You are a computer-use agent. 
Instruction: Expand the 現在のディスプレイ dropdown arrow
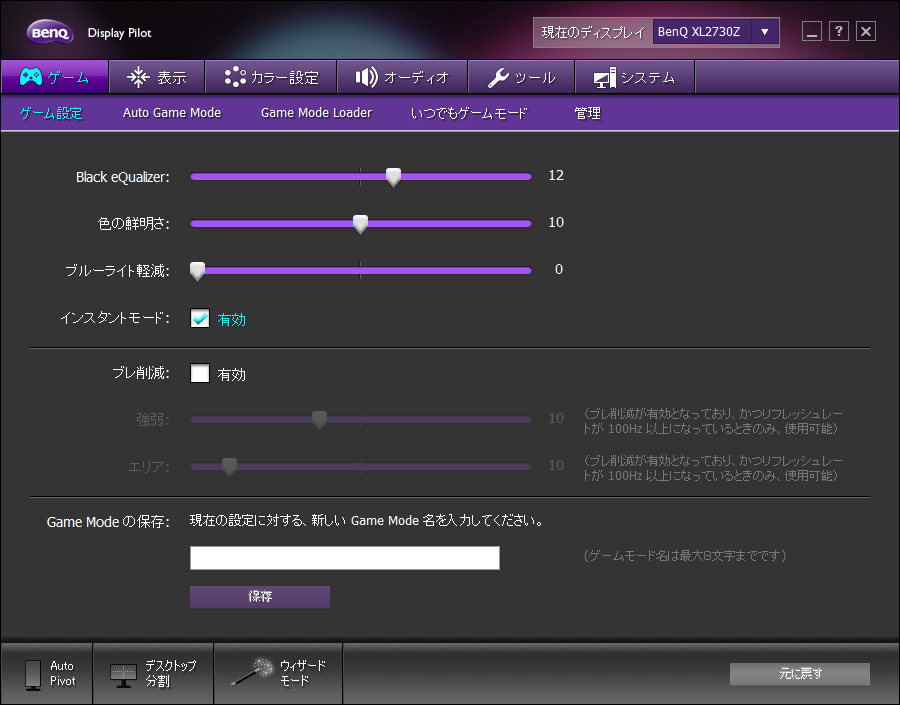(765, 32)
